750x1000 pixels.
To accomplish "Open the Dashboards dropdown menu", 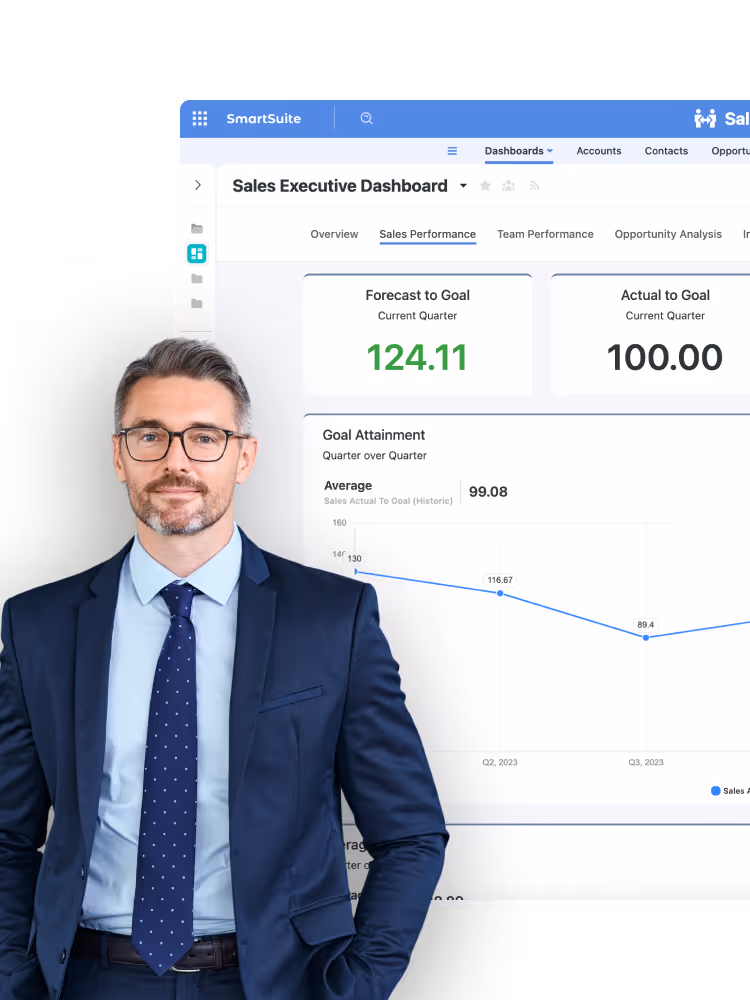I will (518, 151).
